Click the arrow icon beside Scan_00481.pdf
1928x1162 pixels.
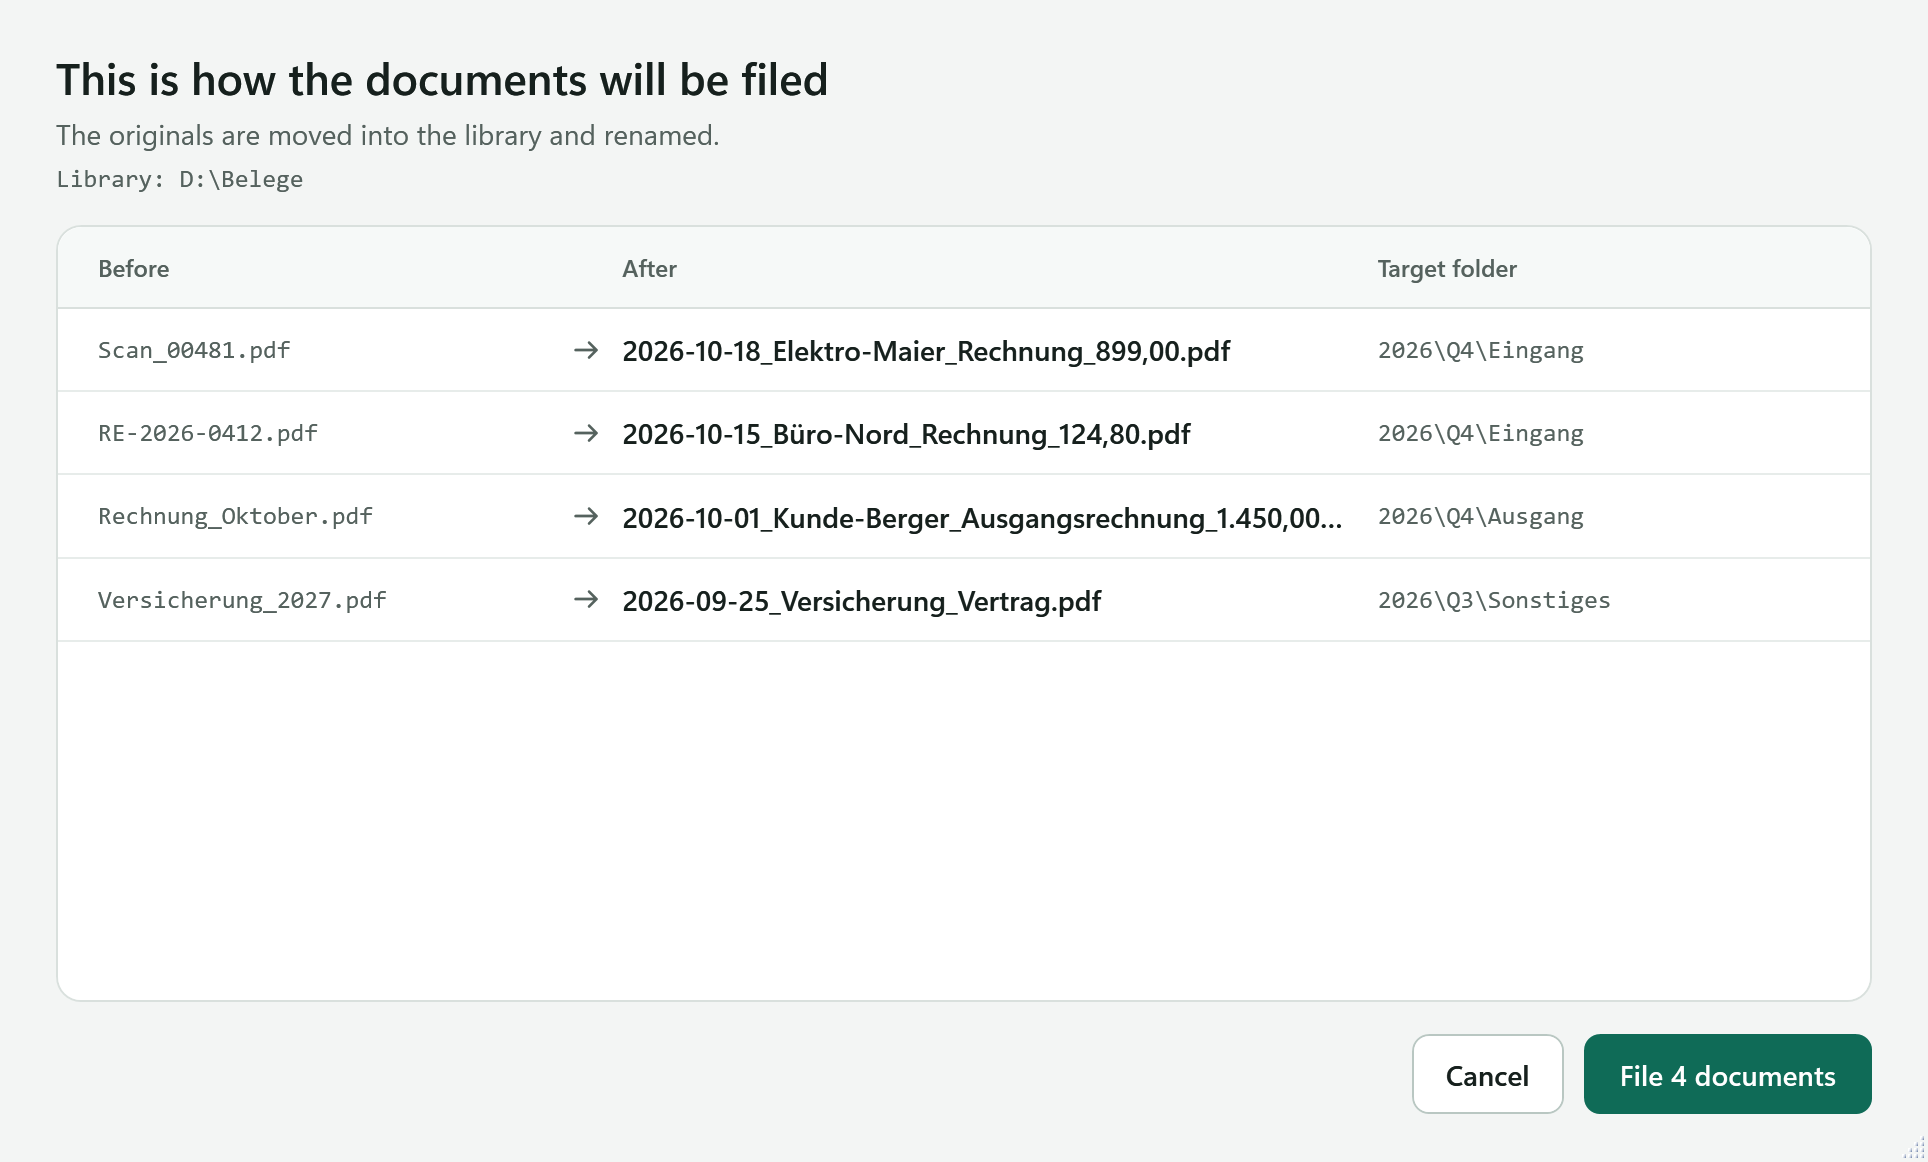[586, 350]
